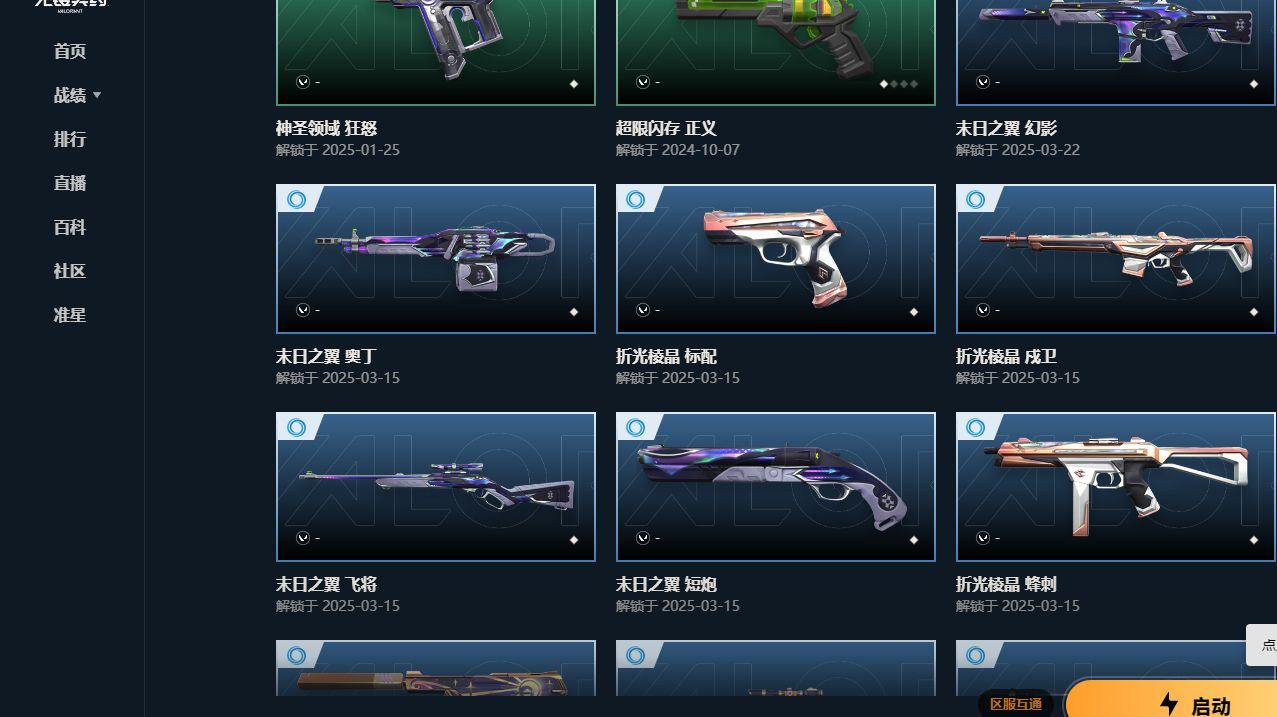Click the 折光棱晶 标配 skin name
This screenshot has height=717, width=1277.
click(x=666, y=356)
